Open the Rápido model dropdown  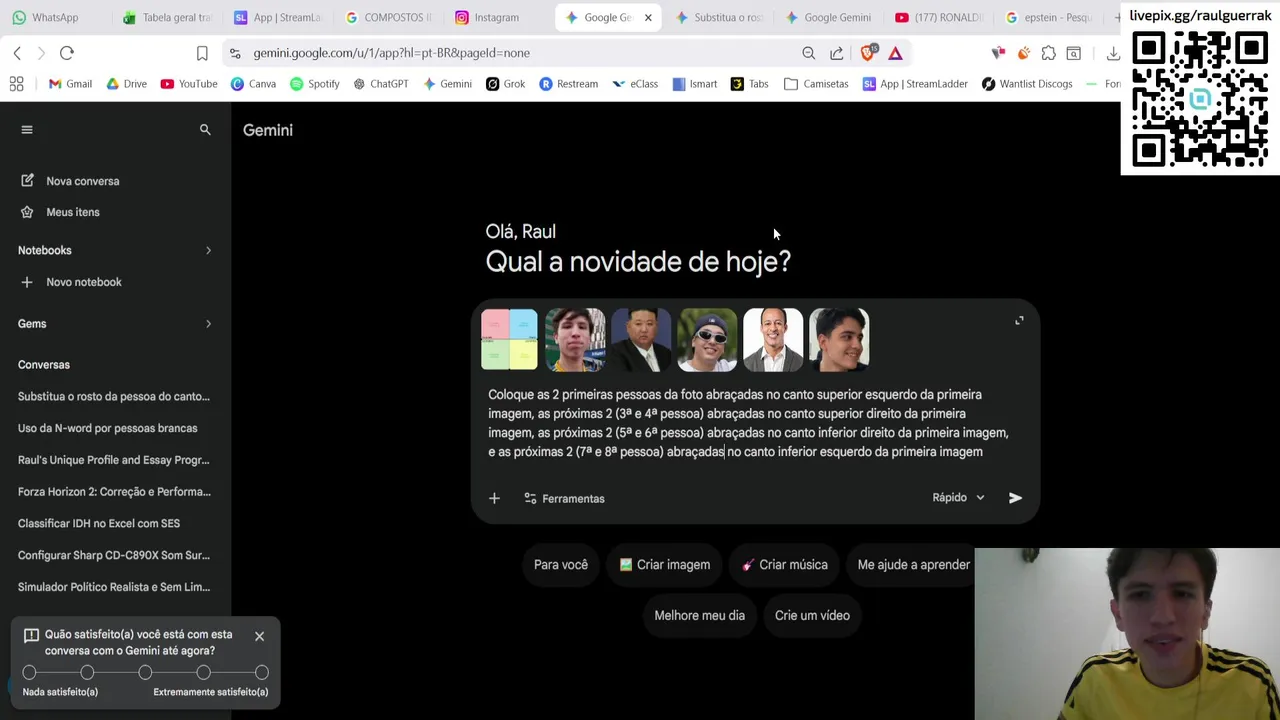tap(958, 497)
